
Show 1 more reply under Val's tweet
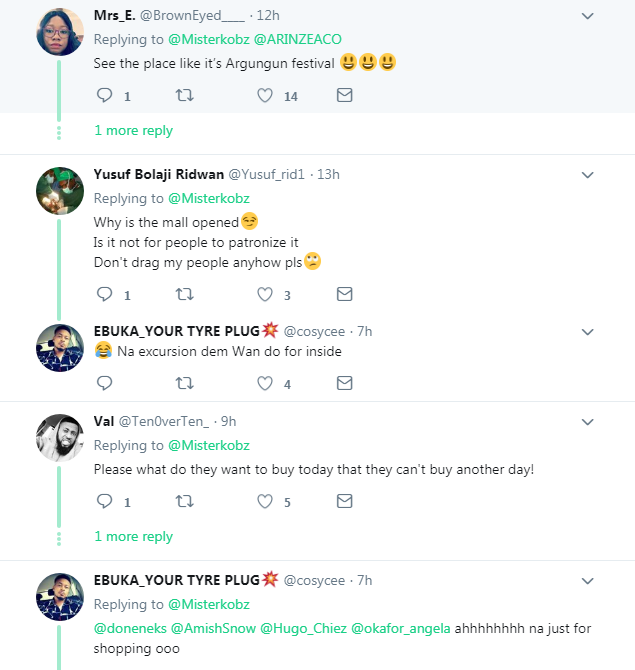[x=133, y=537]
